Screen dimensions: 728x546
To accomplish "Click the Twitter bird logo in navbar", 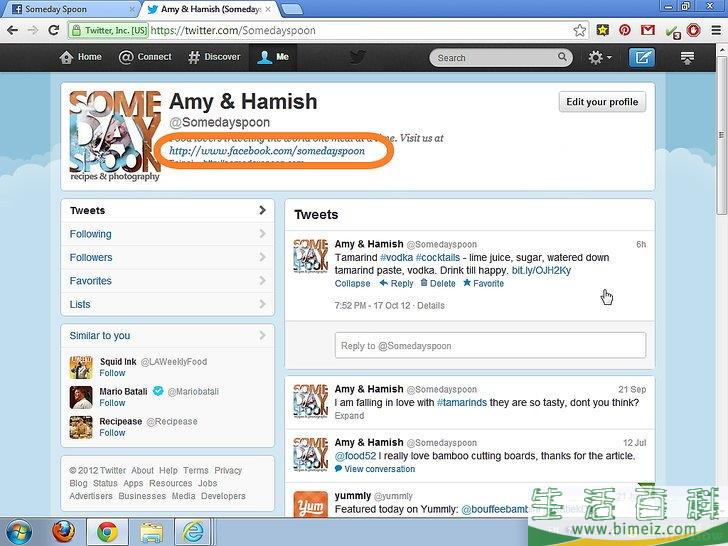I will pyautogui.click(x=358, y=57).
